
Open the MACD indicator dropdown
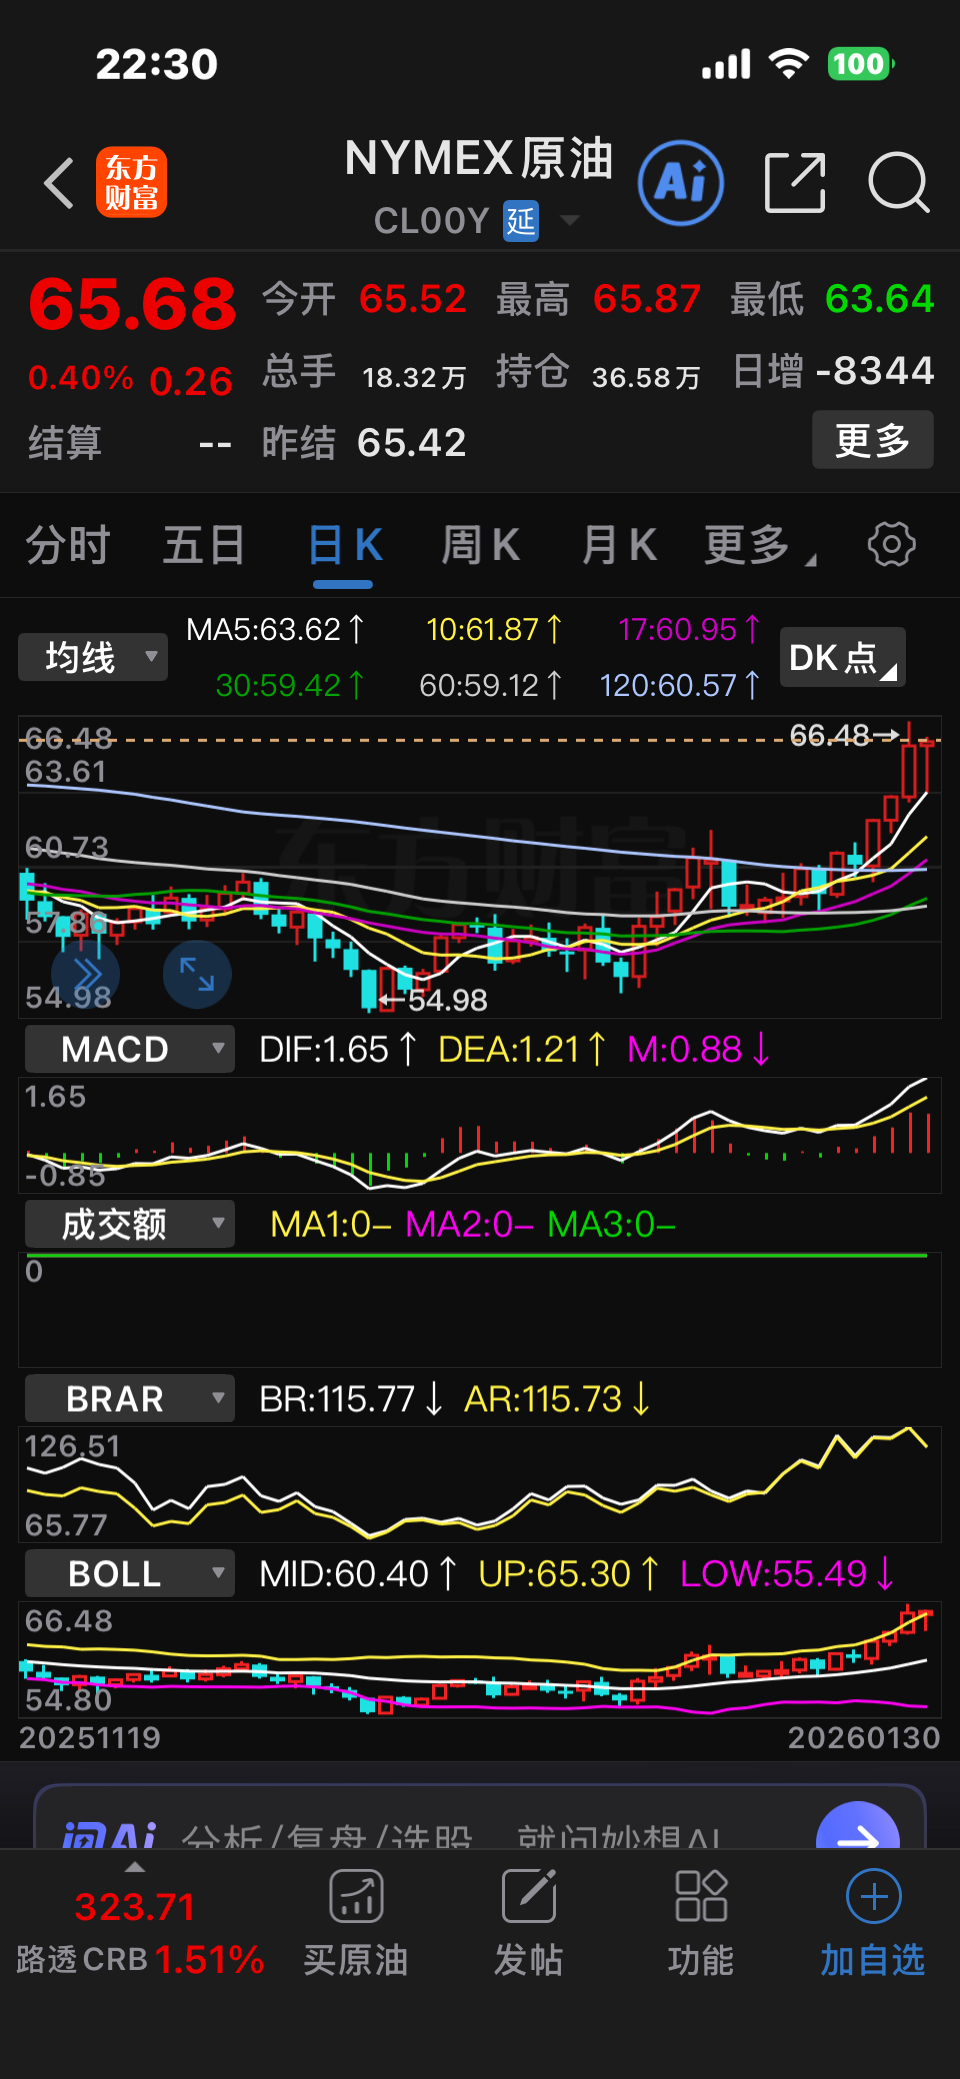point(130,1049)
